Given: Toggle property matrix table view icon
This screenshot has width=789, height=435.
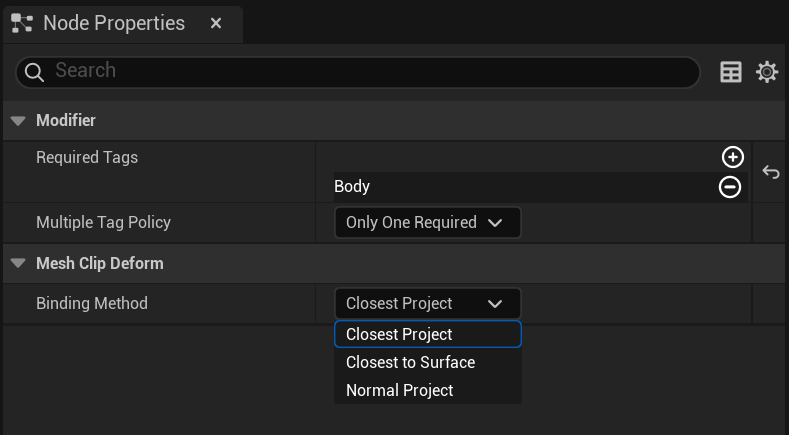Looking at the screenshot, I should click(731, 72).
